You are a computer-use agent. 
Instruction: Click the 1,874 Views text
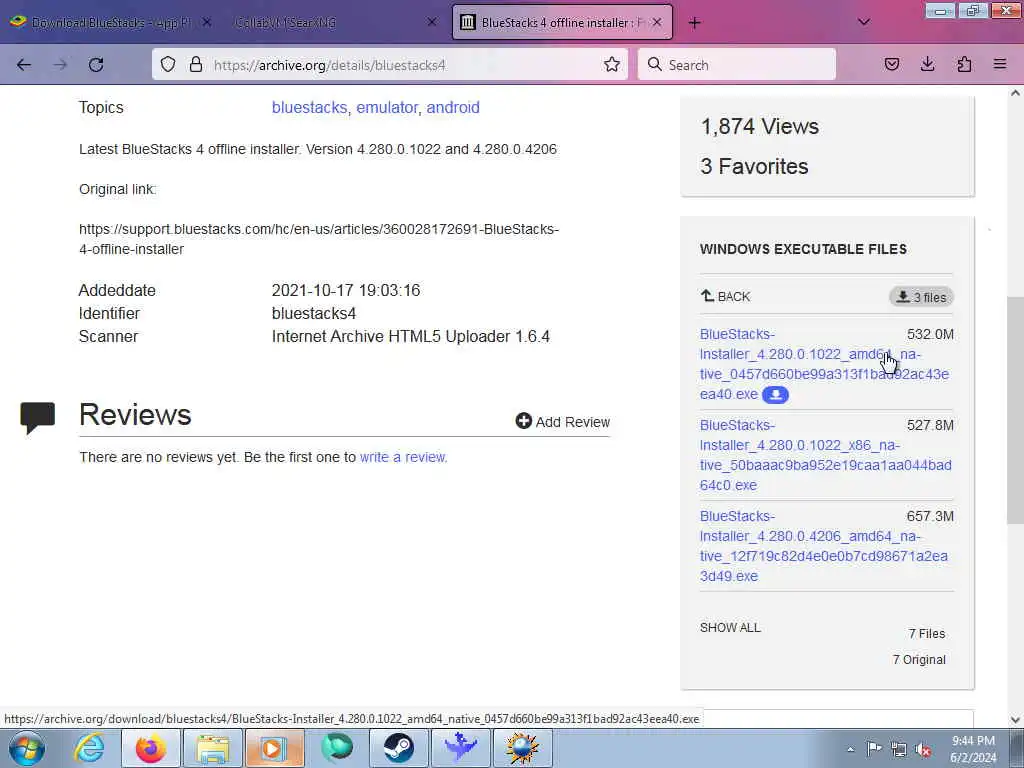click(x=760, y=126)
